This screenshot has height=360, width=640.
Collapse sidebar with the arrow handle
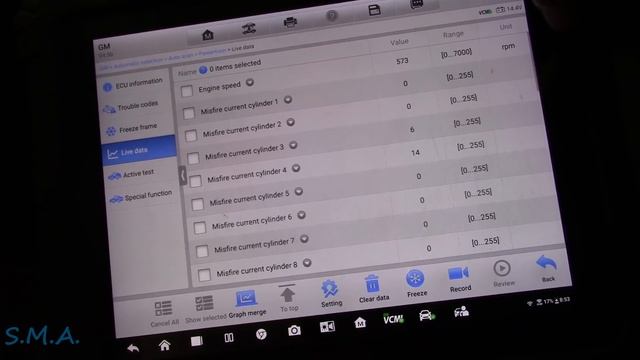(183, 176)
